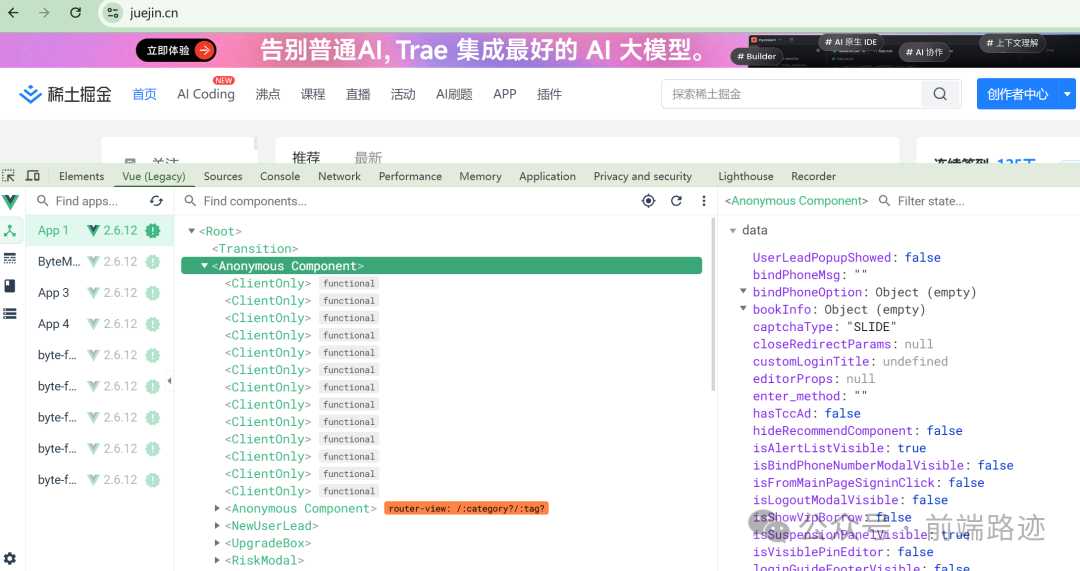Select App 1 in the apps list
1080x571 pixels.
click(x=99, y=231)
